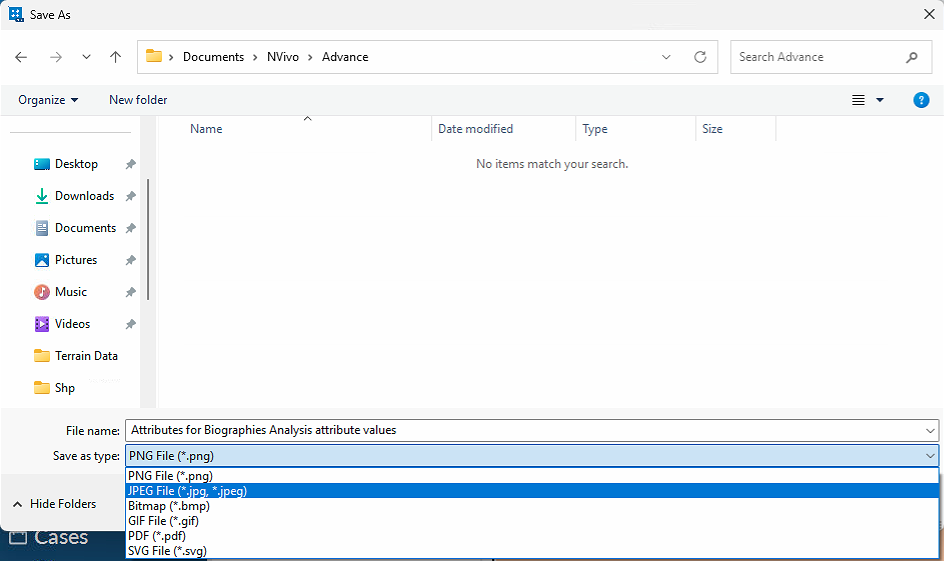Expand the address bar path history dropdown
This screenshot has width=944, height=561.
[667, 57]
